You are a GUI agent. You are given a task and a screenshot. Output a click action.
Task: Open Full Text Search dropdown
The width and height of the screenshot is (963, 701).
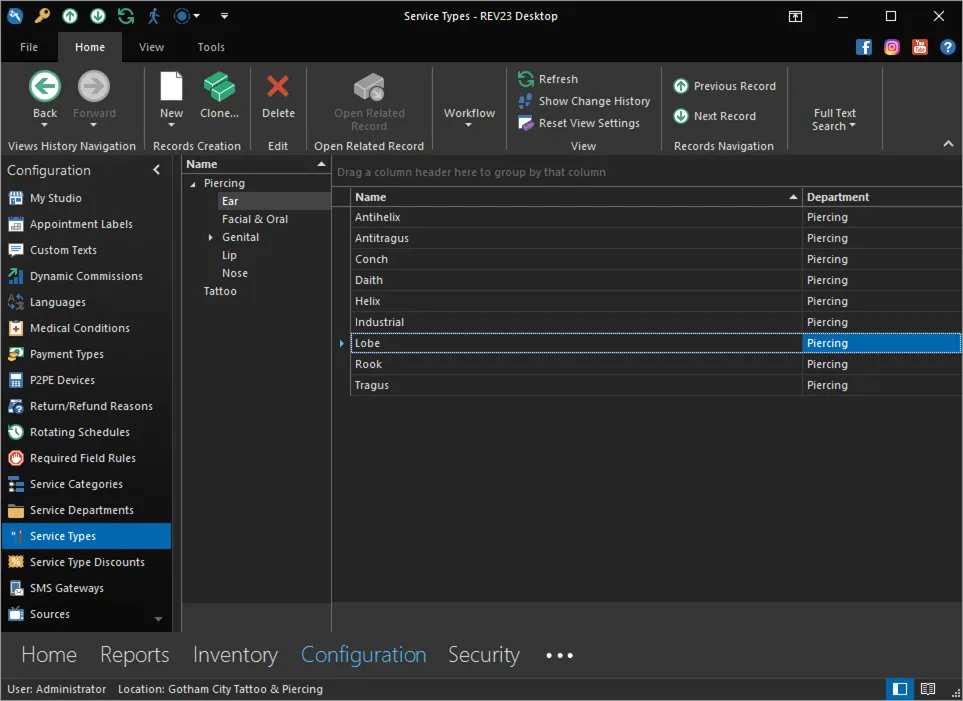(x=834, y=120)
